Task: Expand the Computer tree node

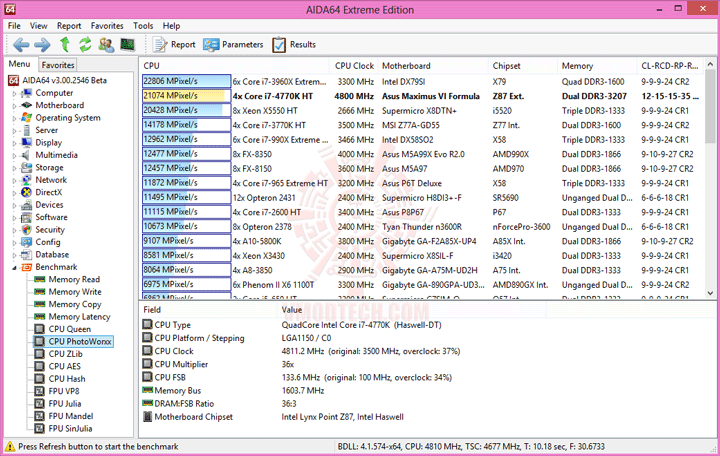Action: pyautogui.click(x=14, y=93)
